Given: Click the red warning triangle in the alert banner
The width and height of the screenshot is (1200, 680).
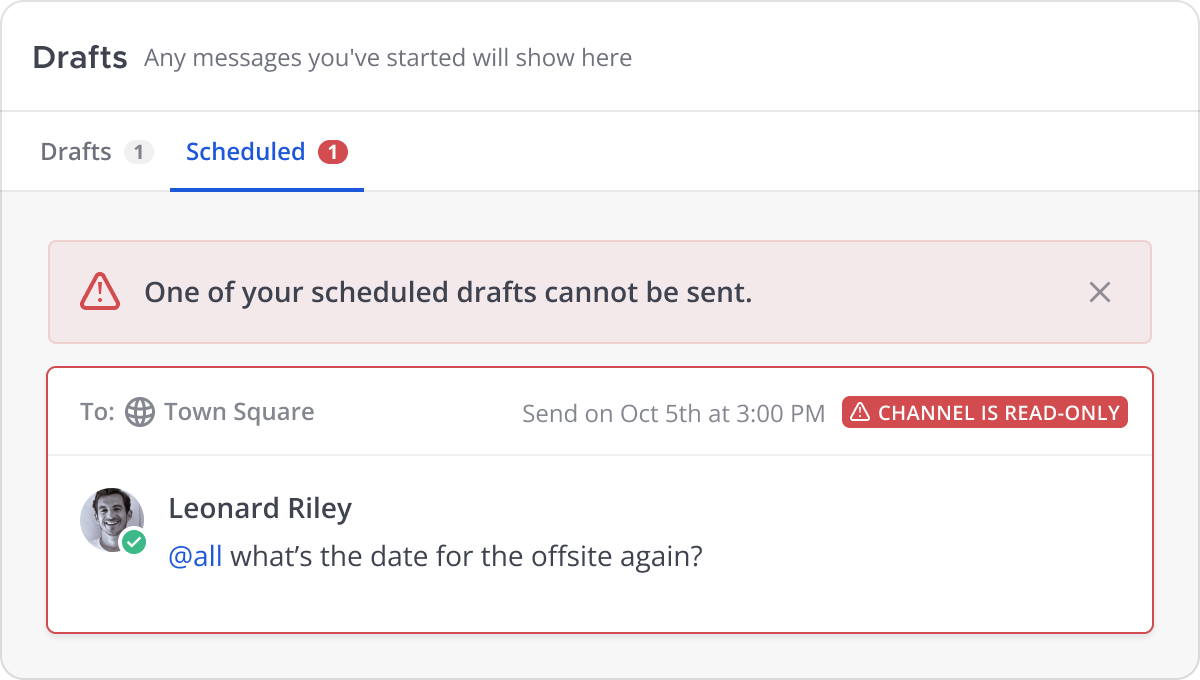Looking at the screenshot, I should (100, 292).
